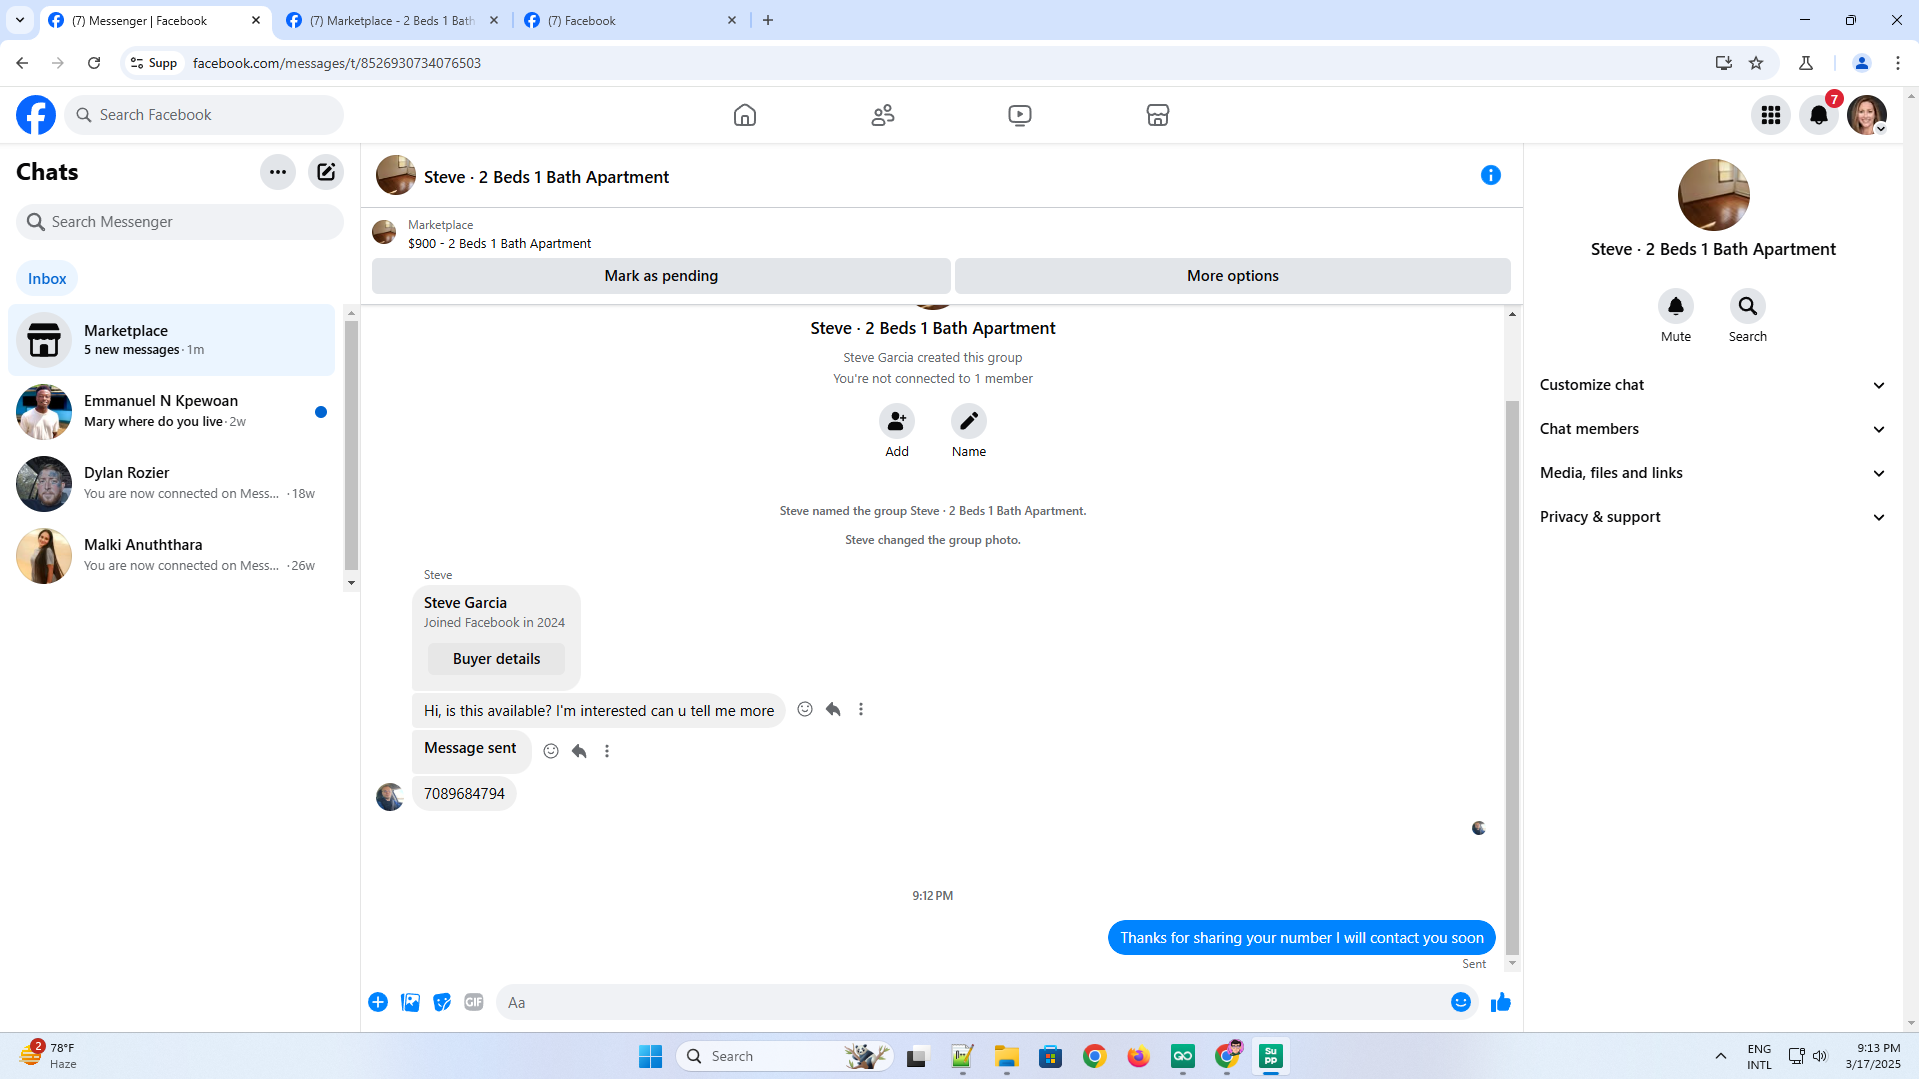
Task: Open File Explorer from taskbar
Action: [x=1006, y=1056]
